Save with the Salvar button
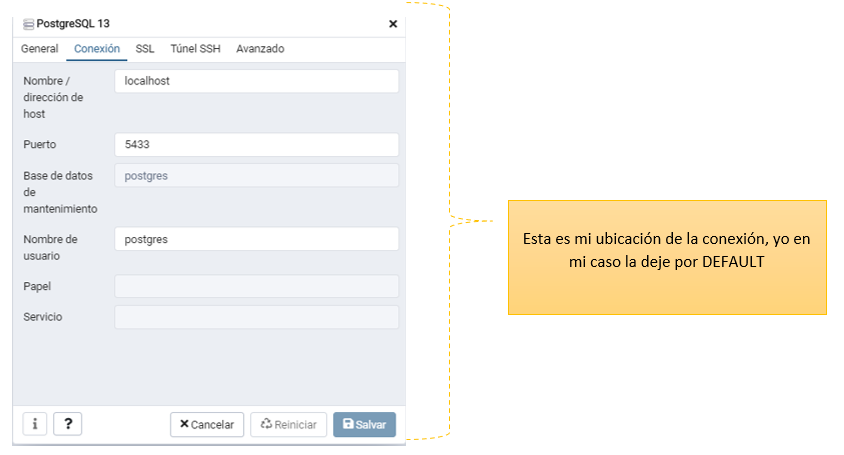This screenshot has height=455, width=844. pos(364,424)
